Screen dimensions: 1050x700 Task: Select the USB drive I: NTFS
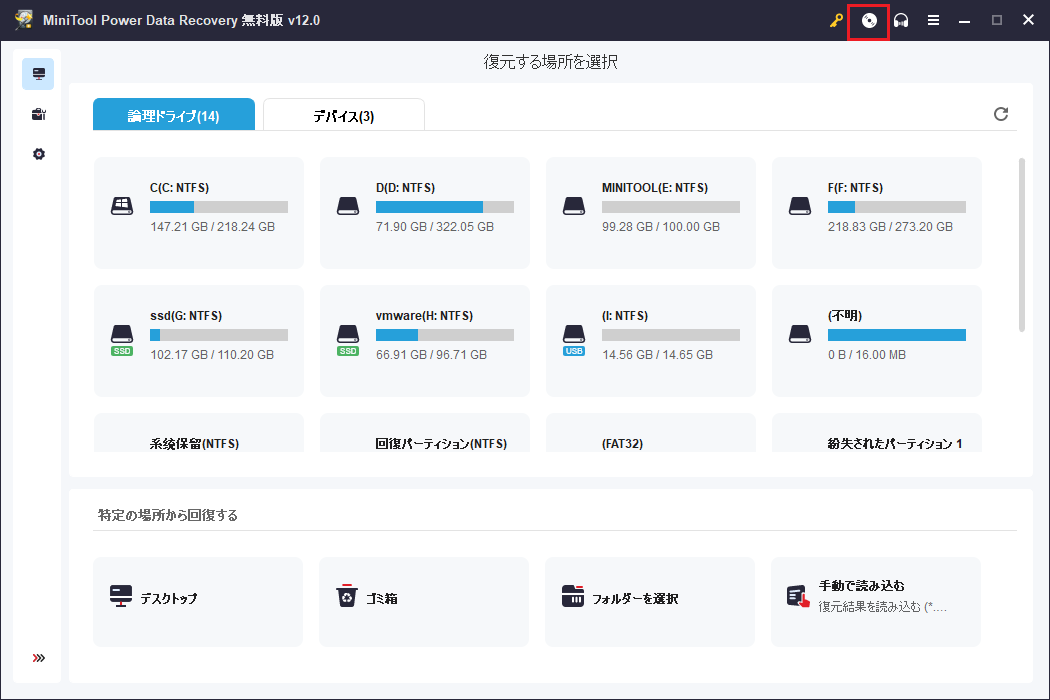point(651,340)
